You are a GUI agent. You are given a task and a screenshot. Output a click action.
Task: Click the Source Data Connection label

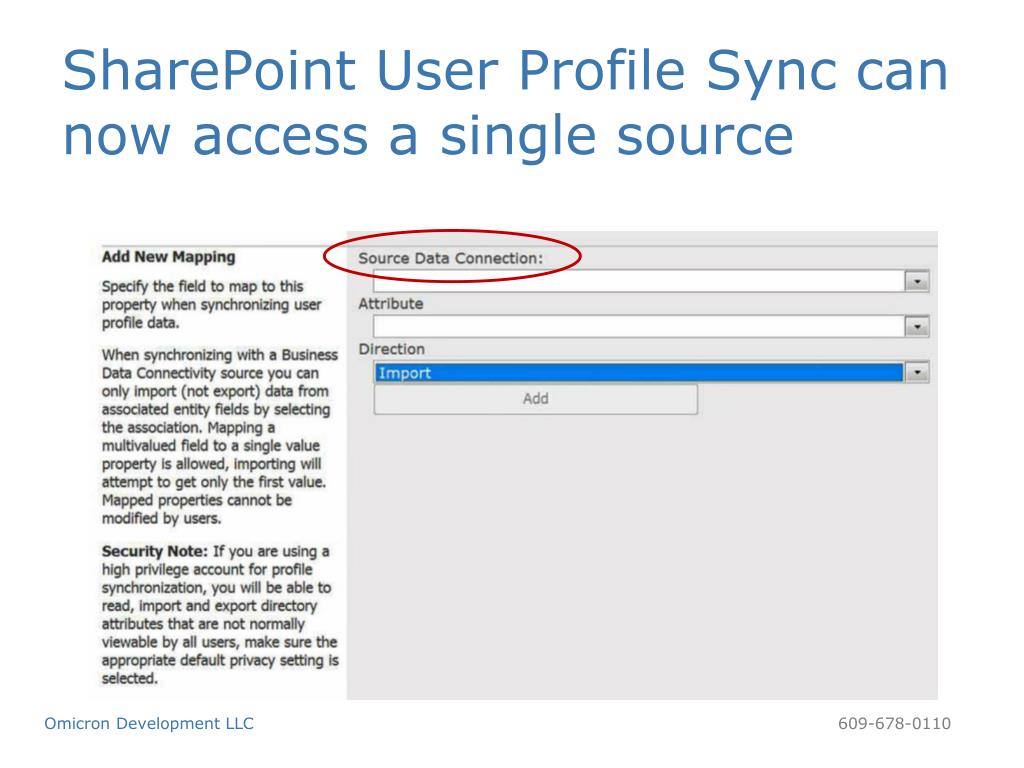point(451,258)
